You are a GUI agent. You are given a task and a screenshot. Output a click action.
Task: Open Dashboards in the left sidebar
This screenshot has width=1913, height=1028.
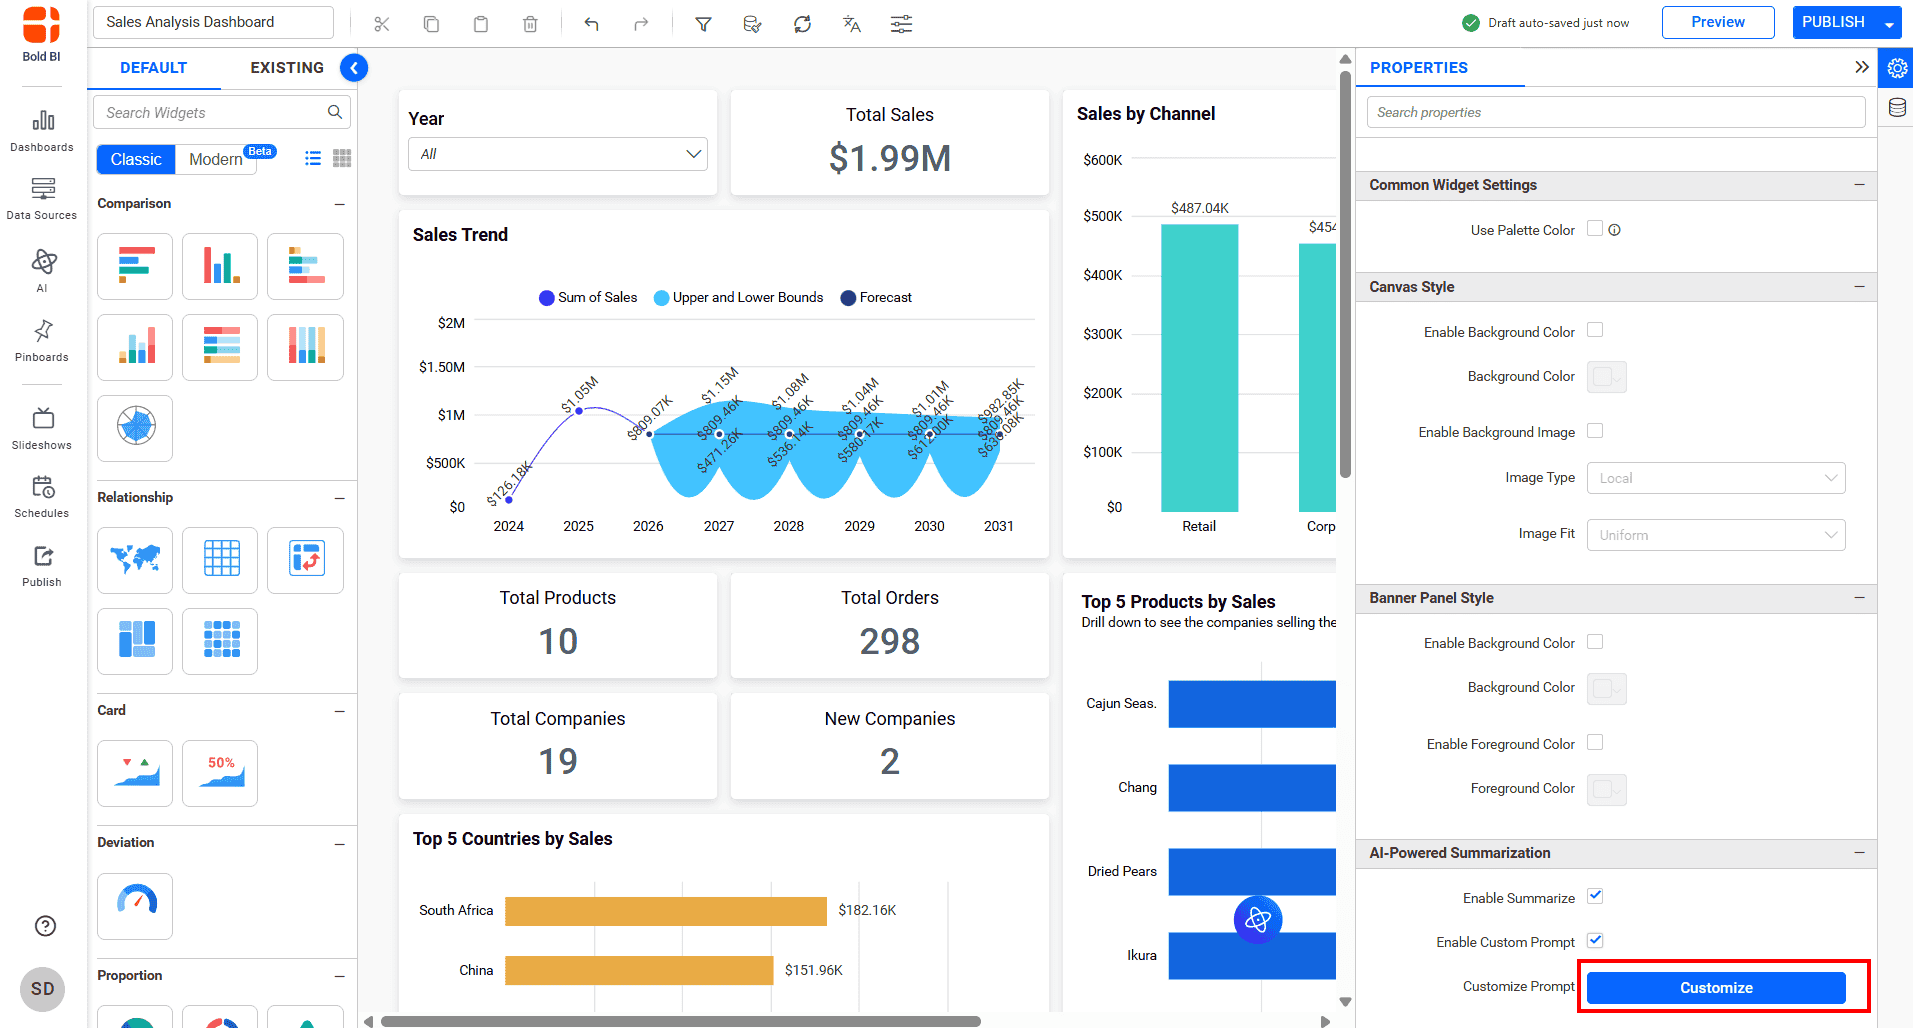42,131
